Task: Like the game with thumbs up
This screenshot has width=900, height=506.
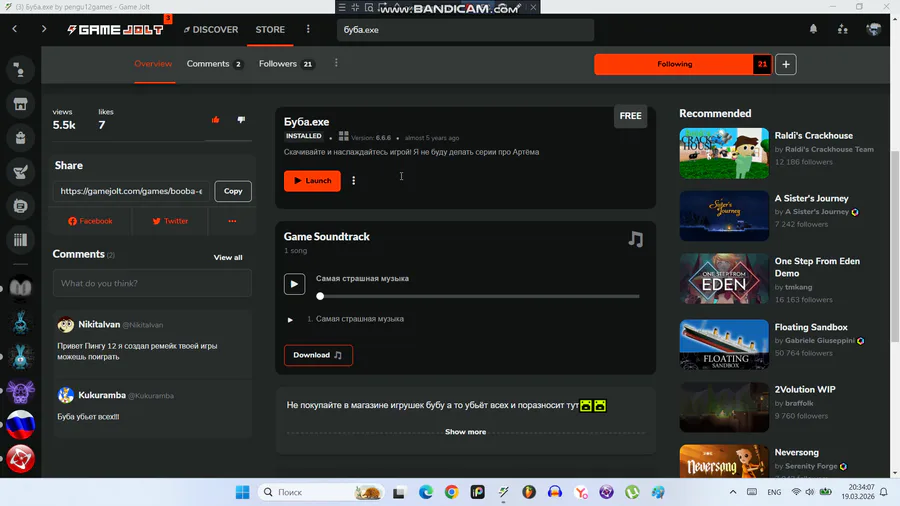Action: pyautogui.click(x=215, y=119)
